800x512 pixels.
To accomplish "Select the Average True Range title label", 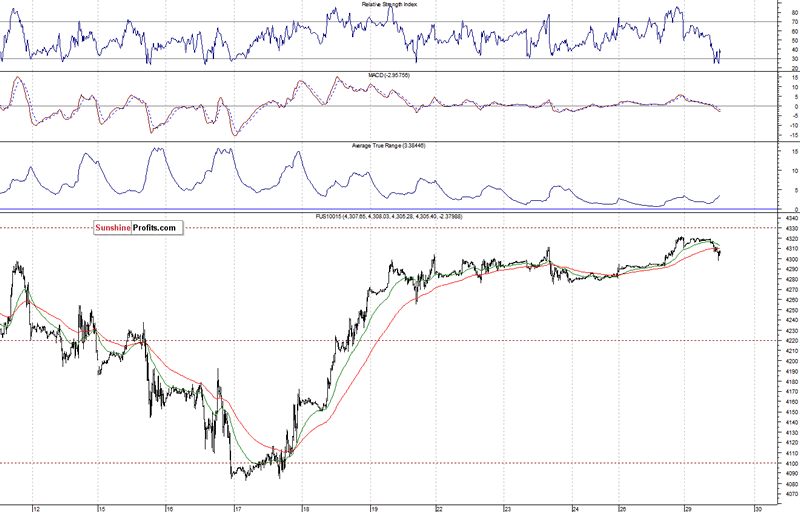I will 374,144.
